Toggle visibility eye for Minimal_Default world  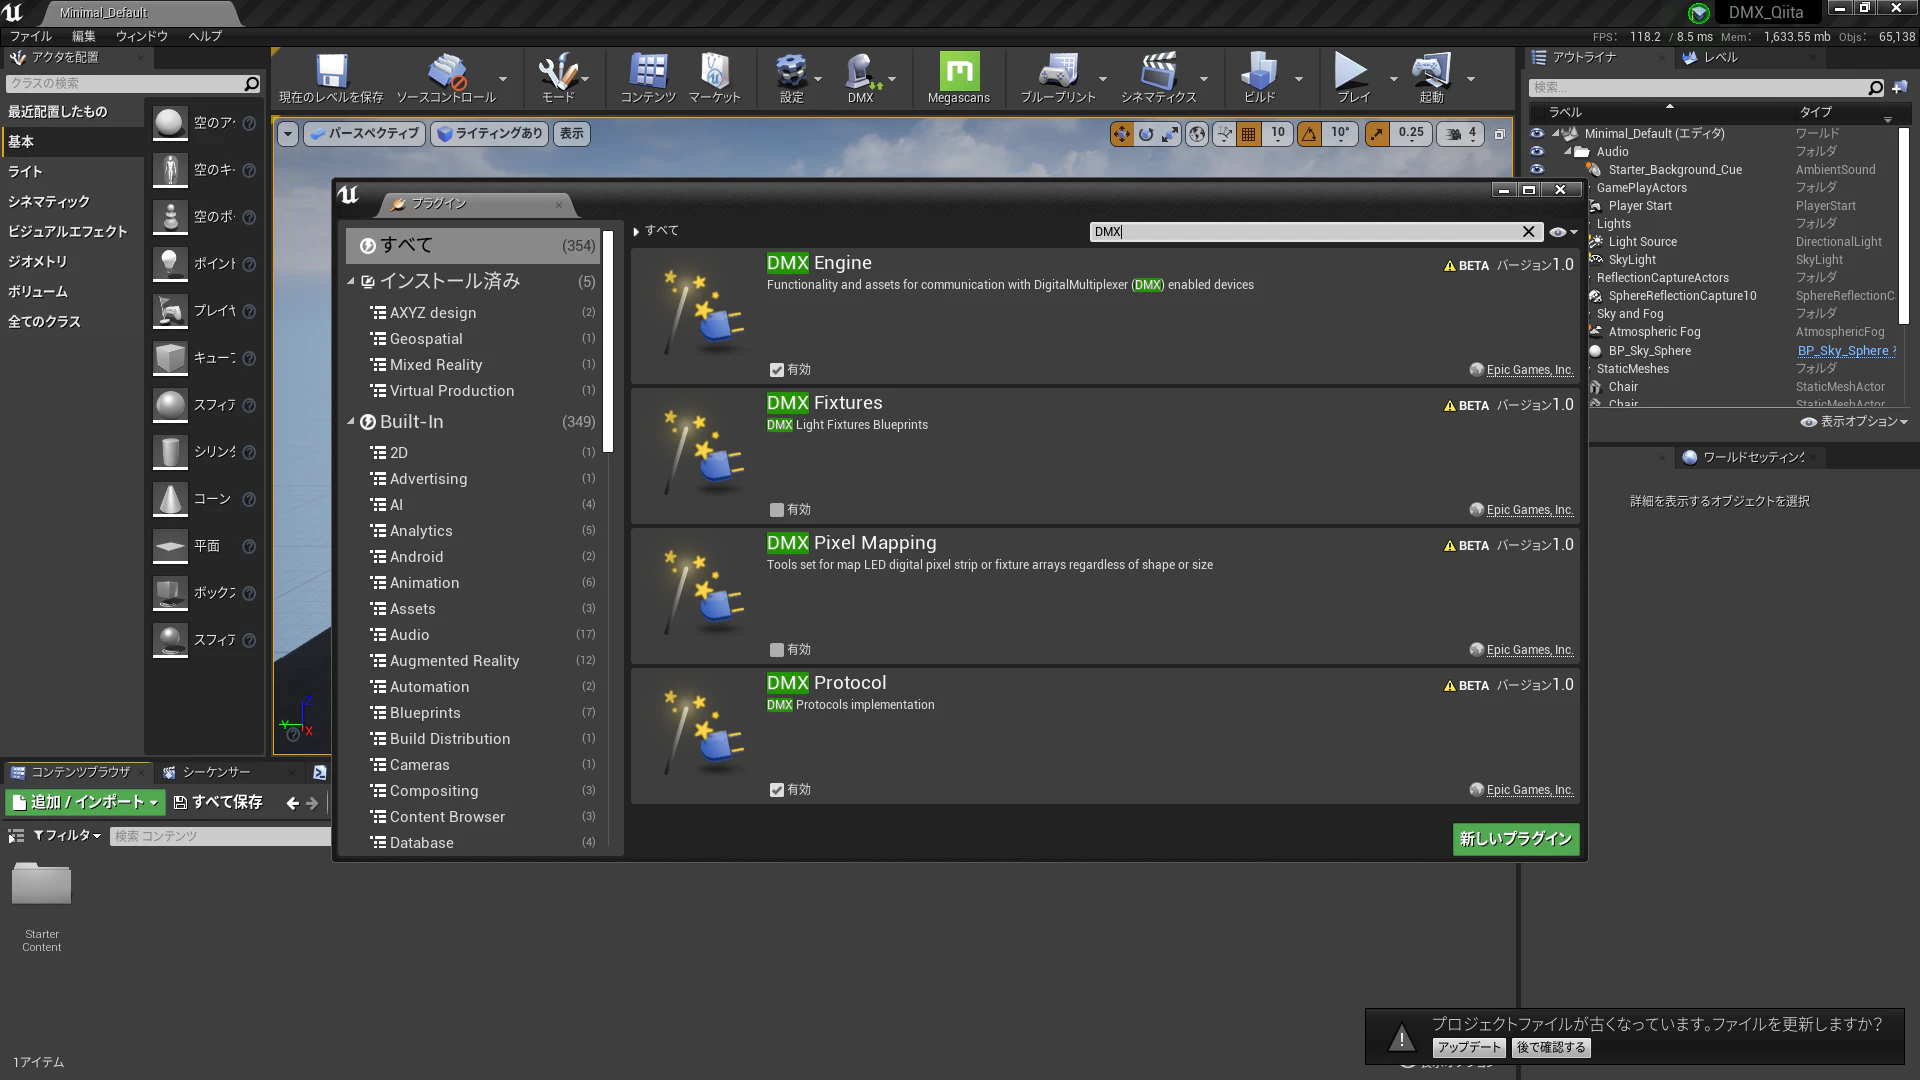(1537, 133)
